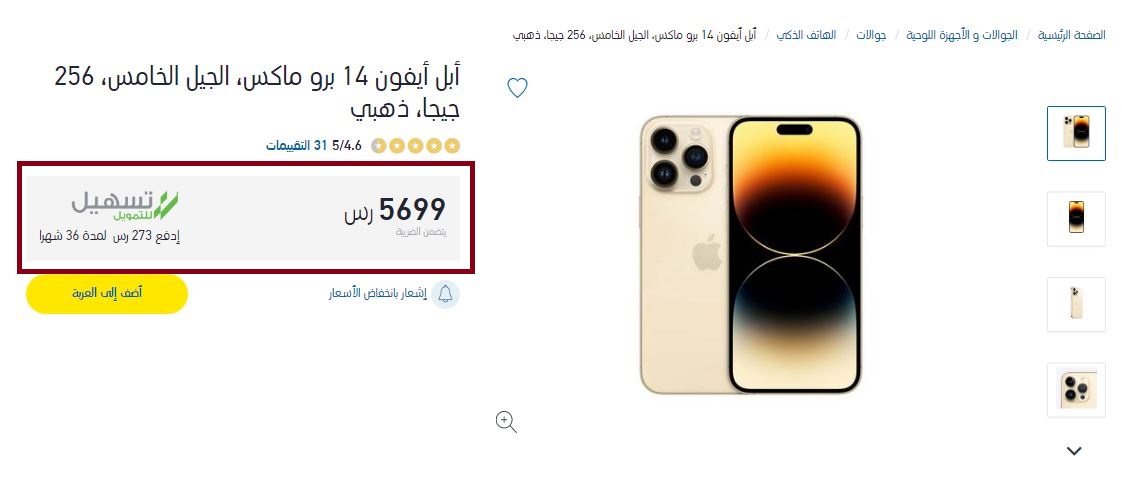Click the Tasheel financing logo
Screen dimensions: 1122x484
click(x=125, y=205)
